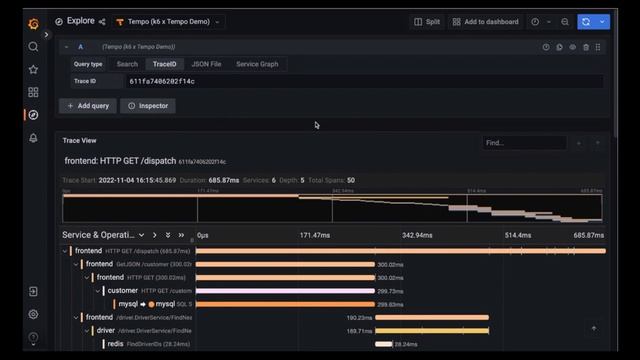Click the trace minimap overview

pyautogui.click(x=332, y=208)
